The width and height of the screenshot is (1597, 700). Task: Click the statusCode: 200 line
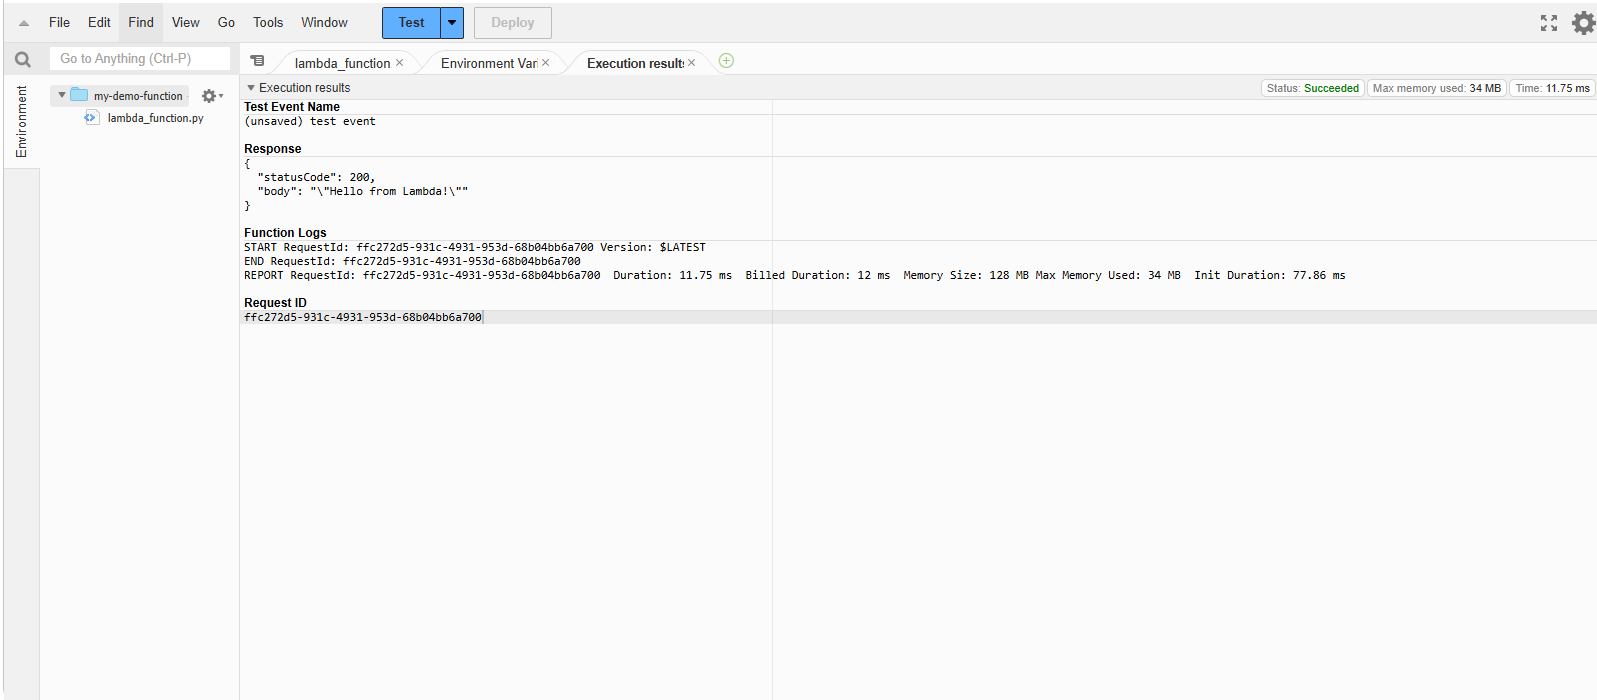(x=316, y=177)
